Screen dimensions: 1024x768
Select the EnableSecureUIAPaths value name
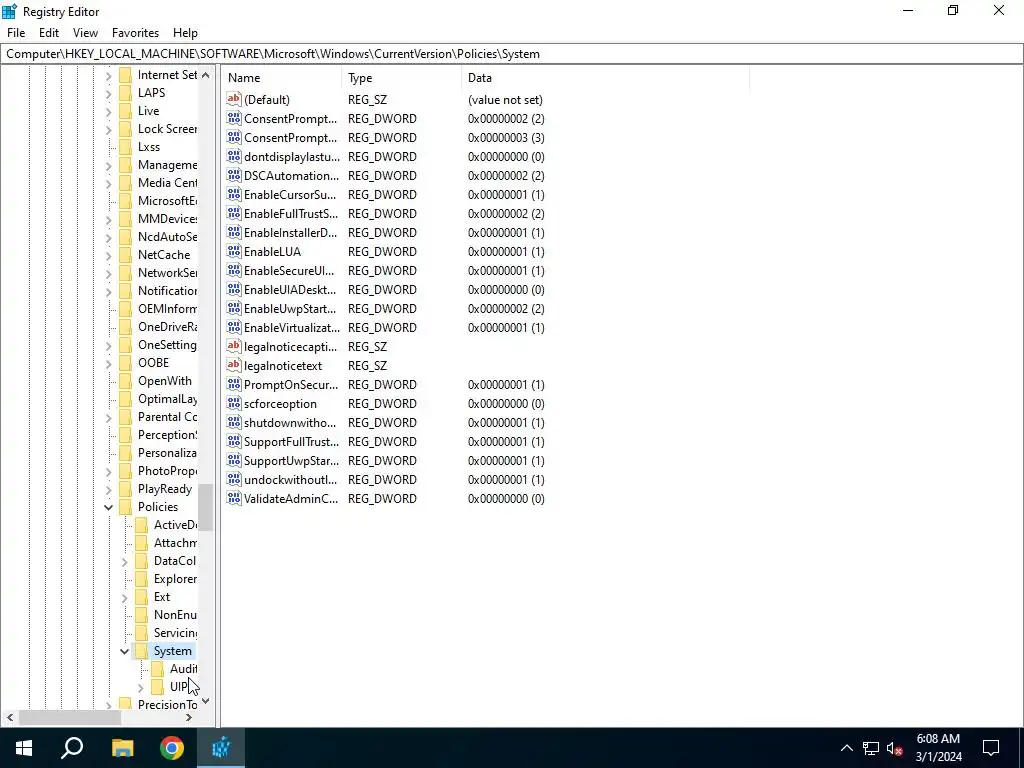pyautogui.click(x=289, y=270)
